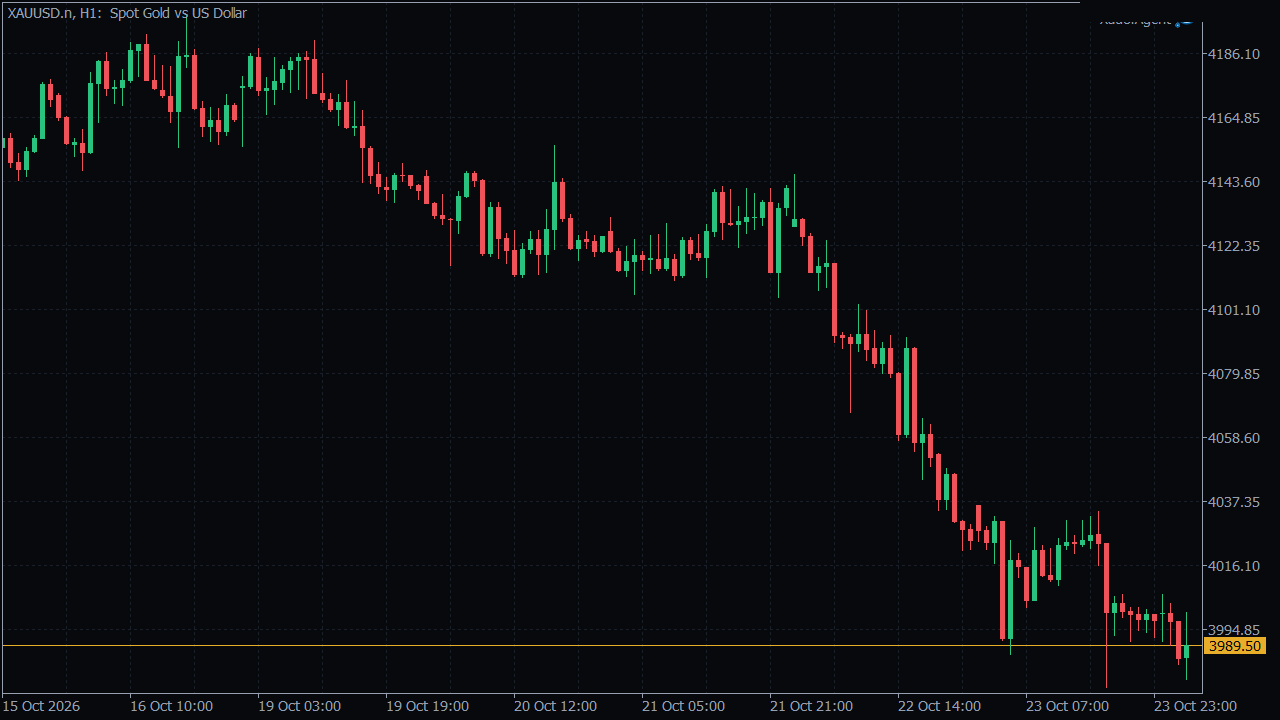1280x720 pixels.
Task: Click the 4101.10 price scale label
Action: [x=1233, y=310]
